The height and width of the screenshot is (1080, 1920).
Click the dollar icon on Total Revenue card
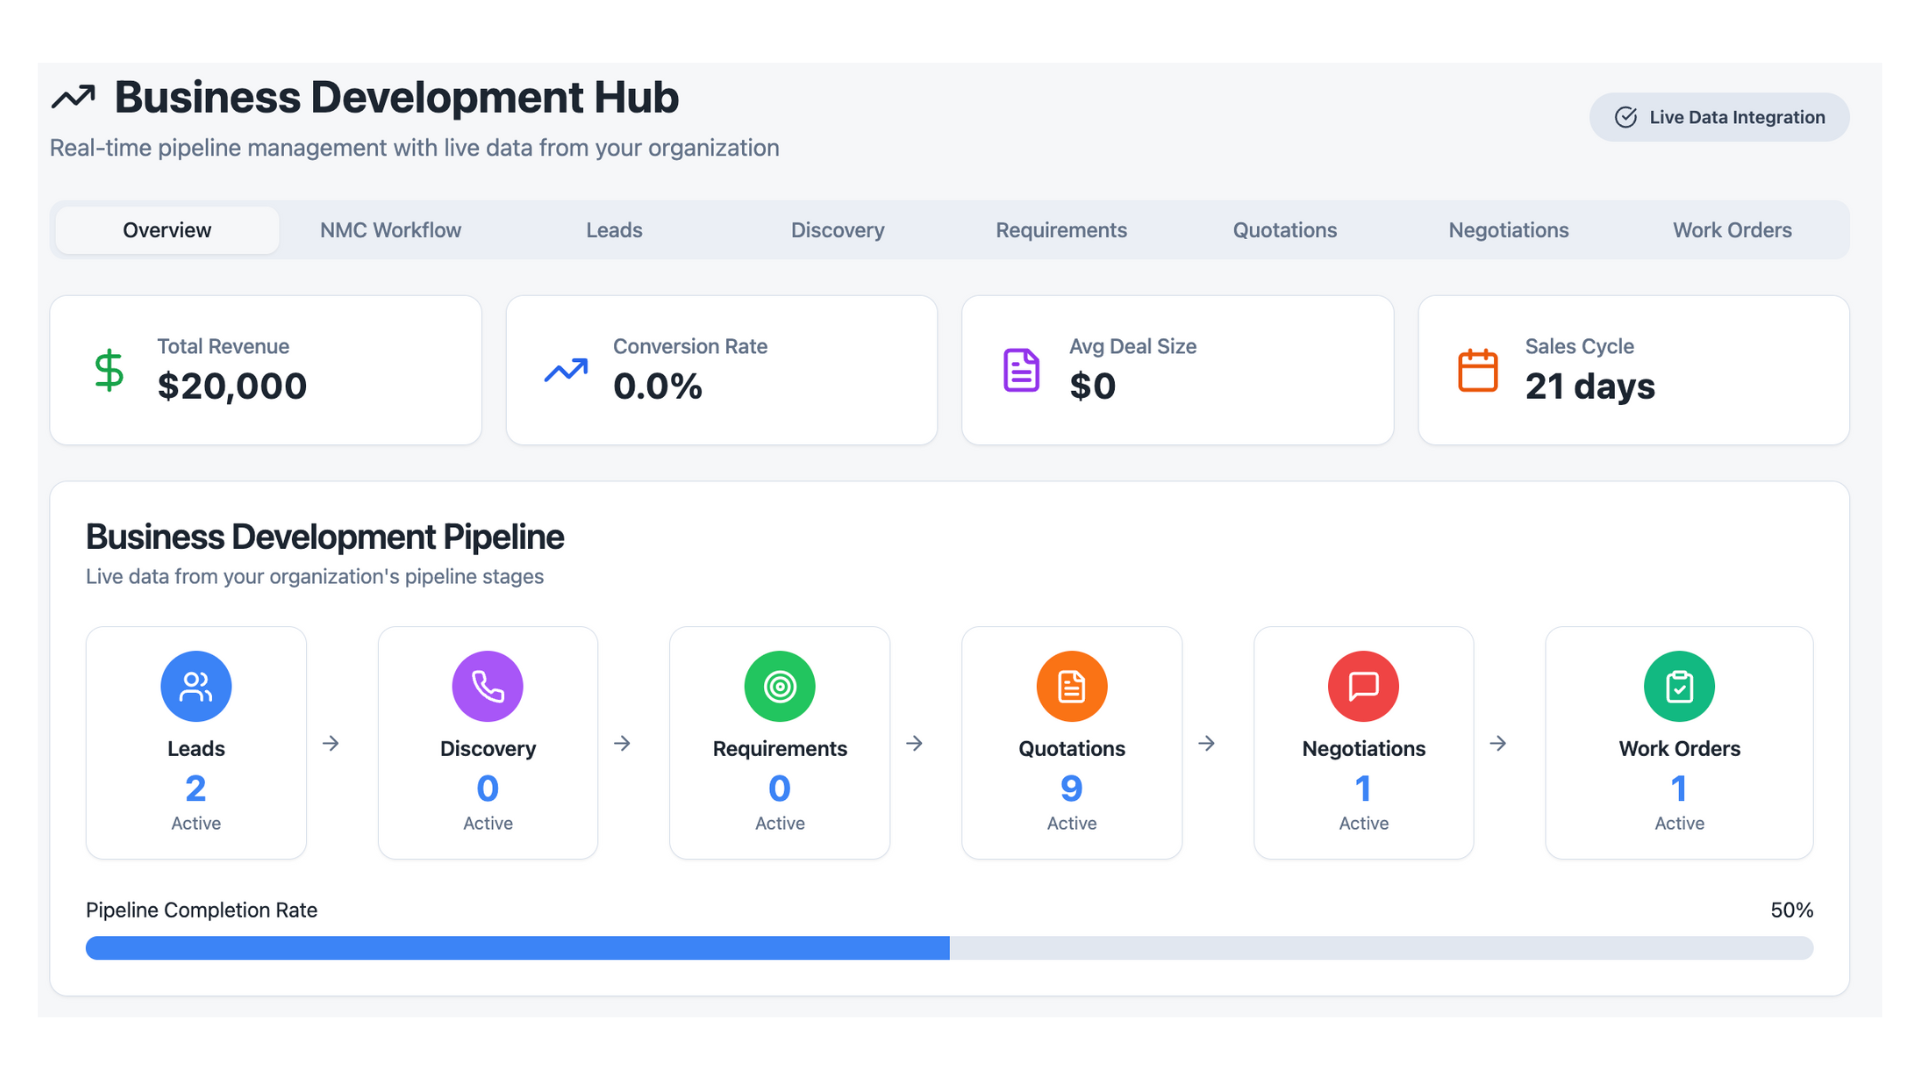tap(108, 370)
